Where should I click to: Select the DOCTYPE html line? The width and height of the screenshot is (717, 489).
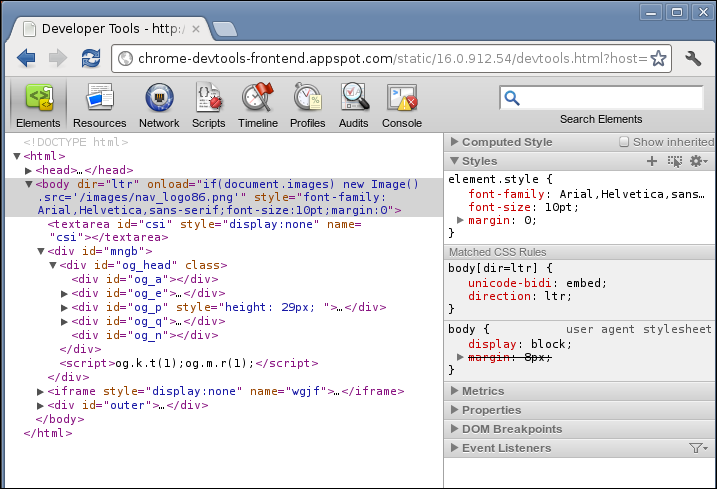76,142
